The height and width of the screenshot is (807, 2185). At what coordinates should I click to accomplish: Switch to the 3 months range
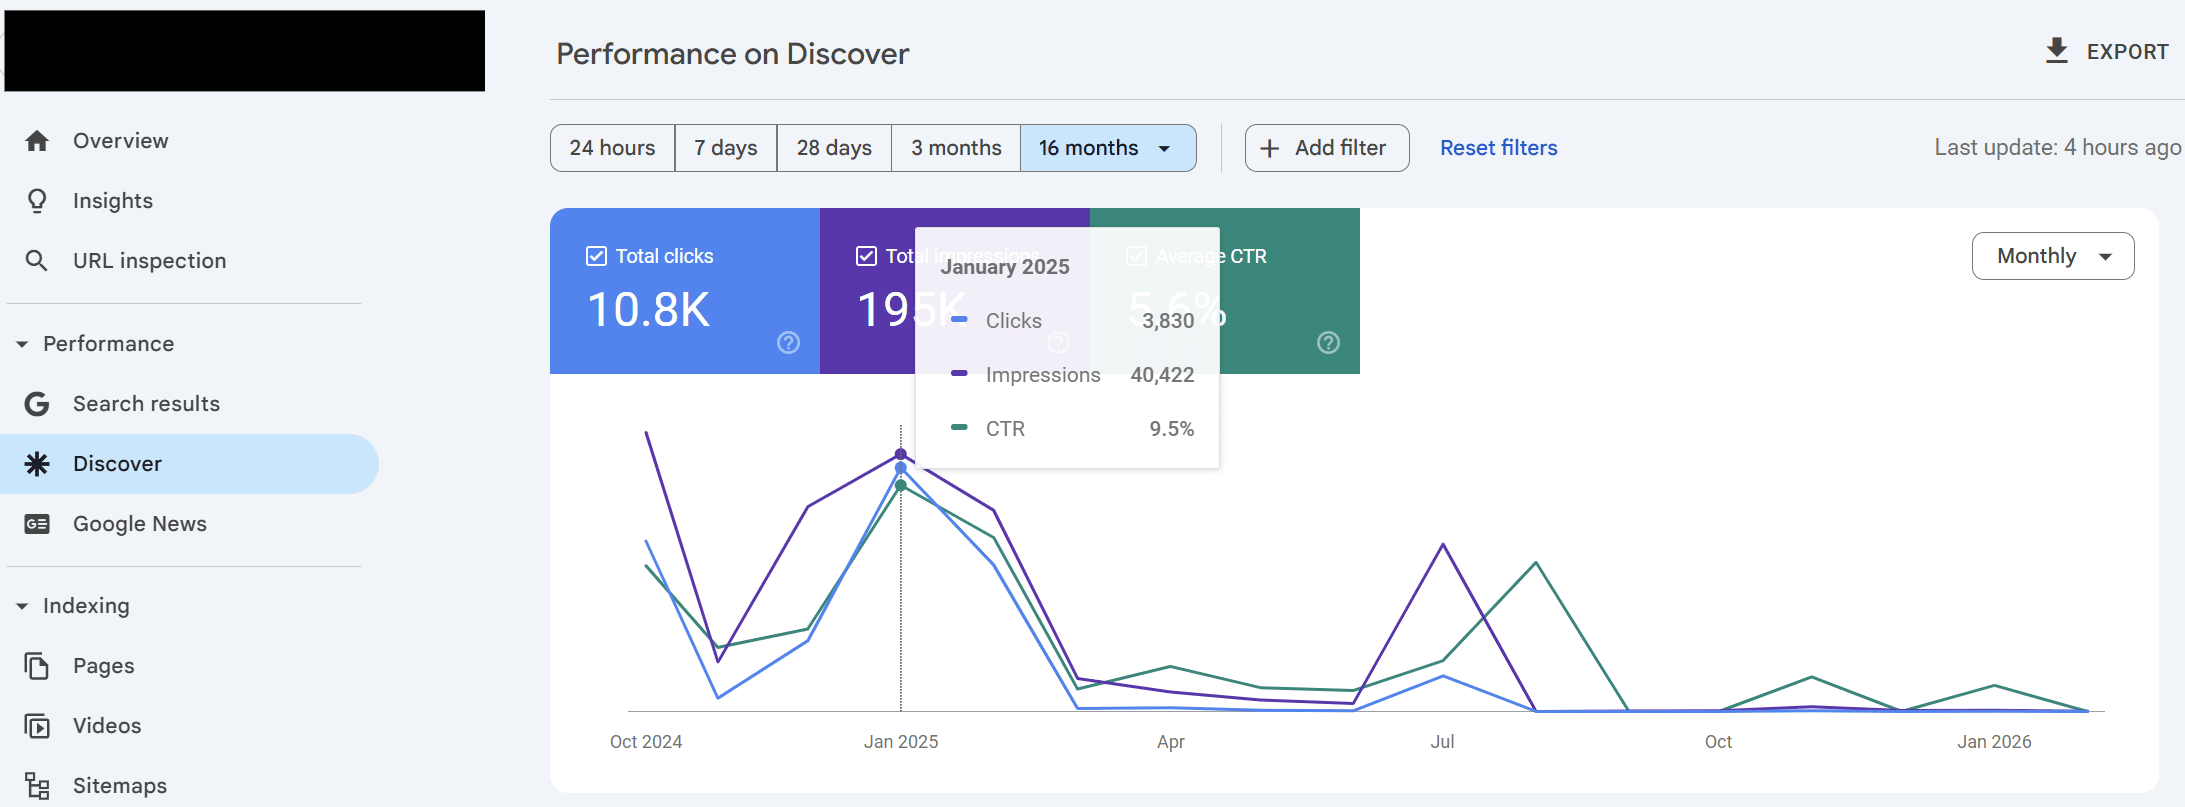click(x=955, y=148)
